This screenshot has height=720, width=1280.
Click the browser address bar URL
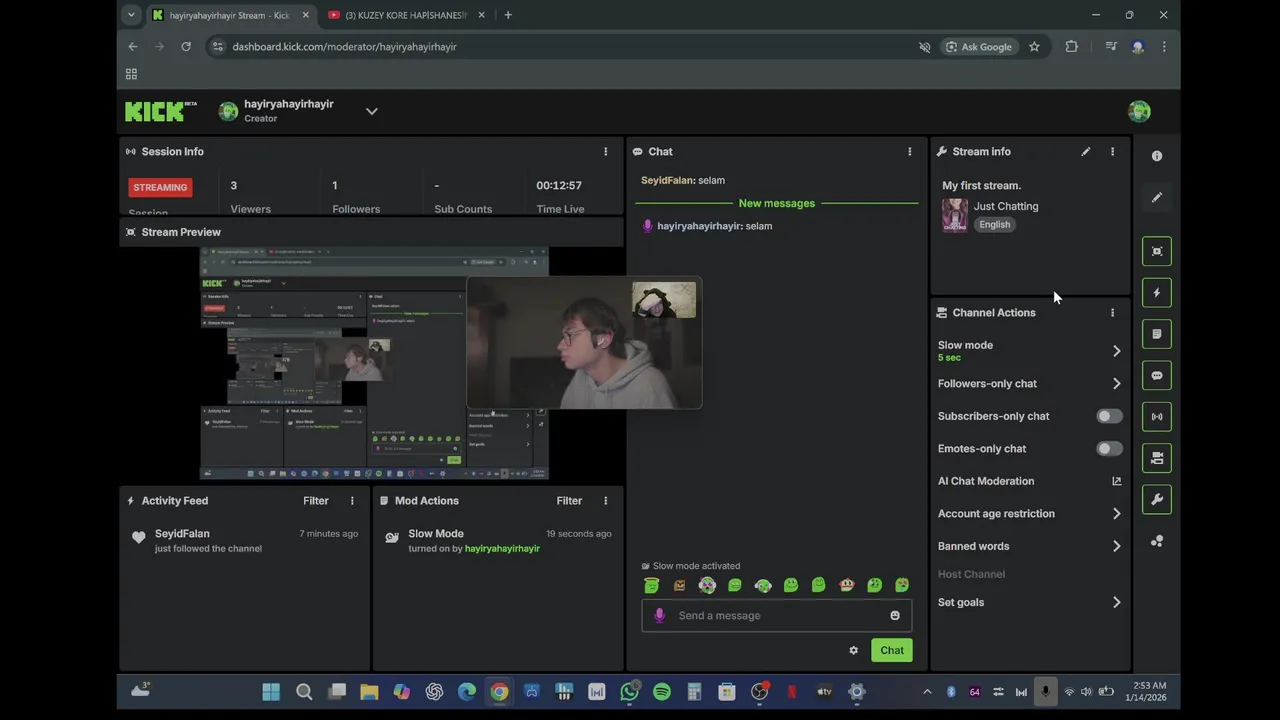coord(344,47)
